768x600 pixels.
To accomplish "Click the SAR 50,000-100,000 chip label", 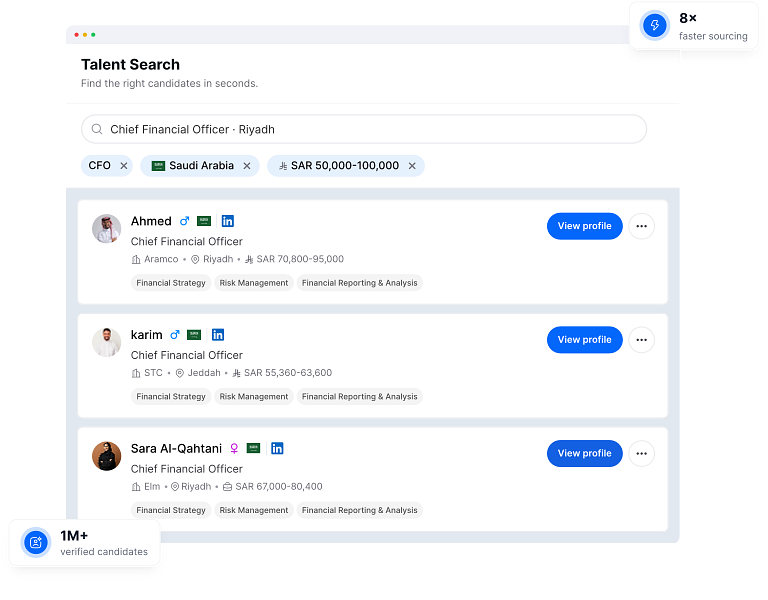I will 345,166.
